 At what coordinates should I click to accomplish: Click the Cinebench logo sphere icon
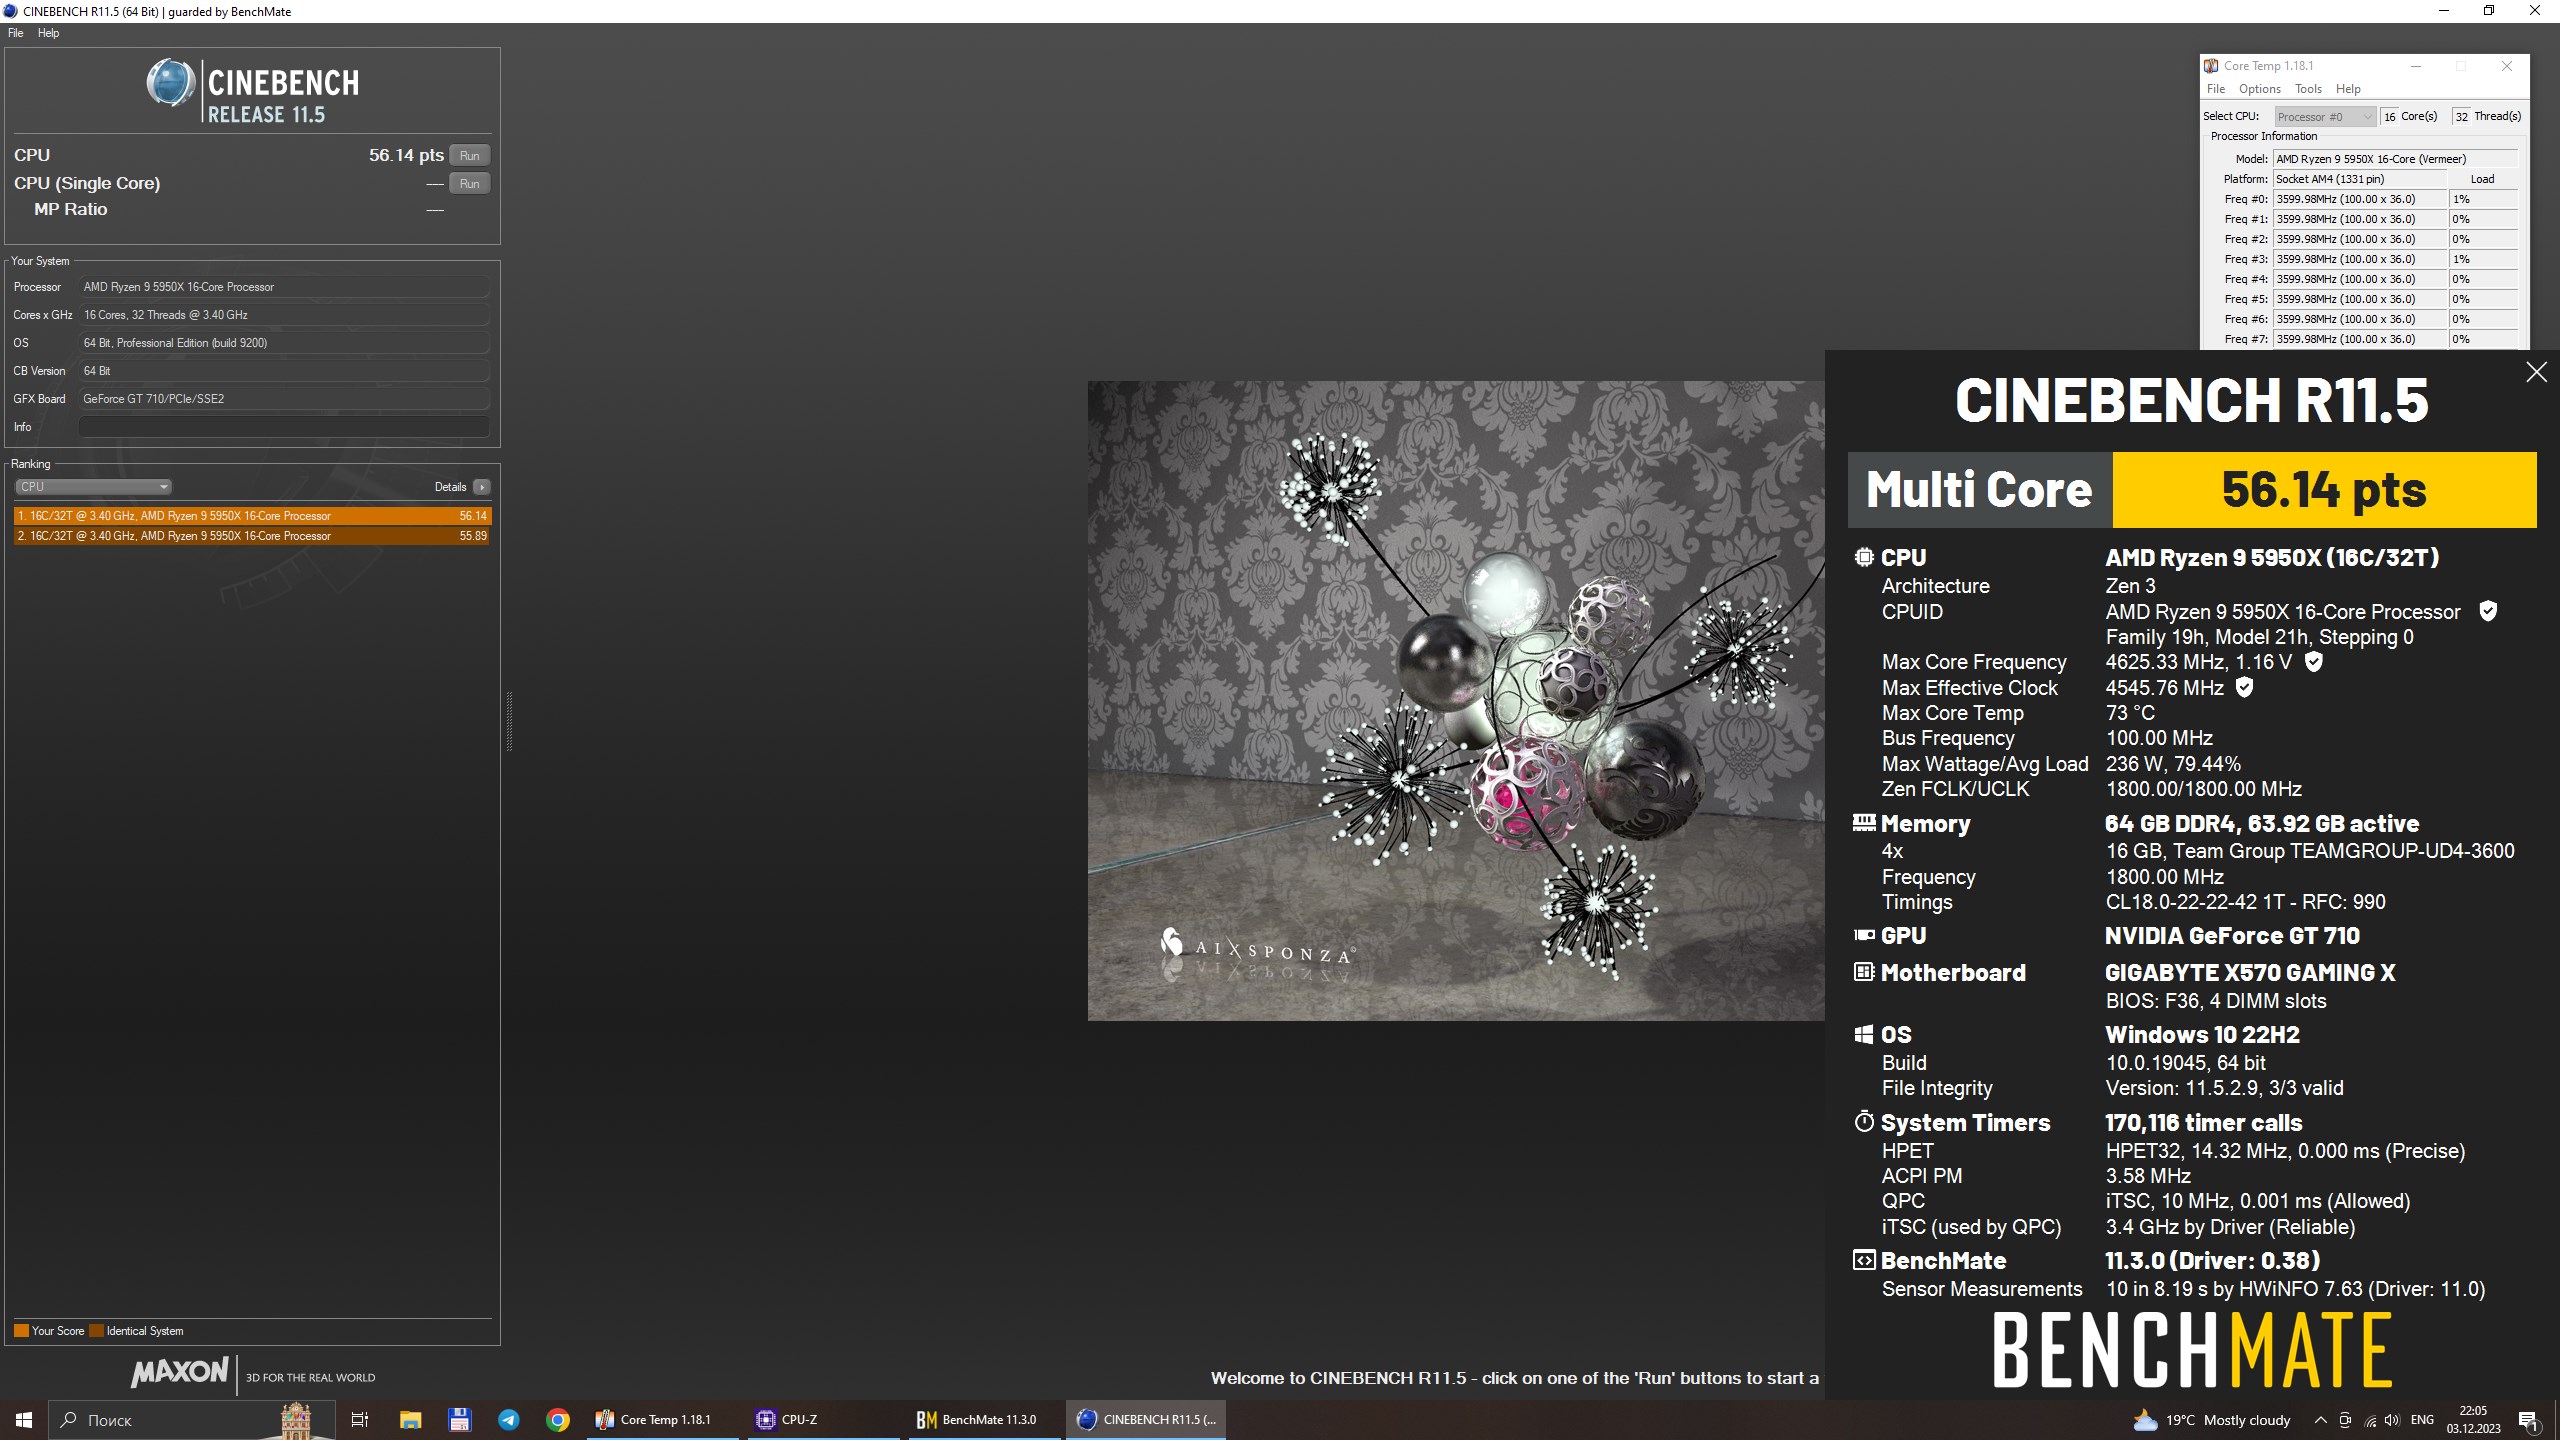[x=171, y=83]
